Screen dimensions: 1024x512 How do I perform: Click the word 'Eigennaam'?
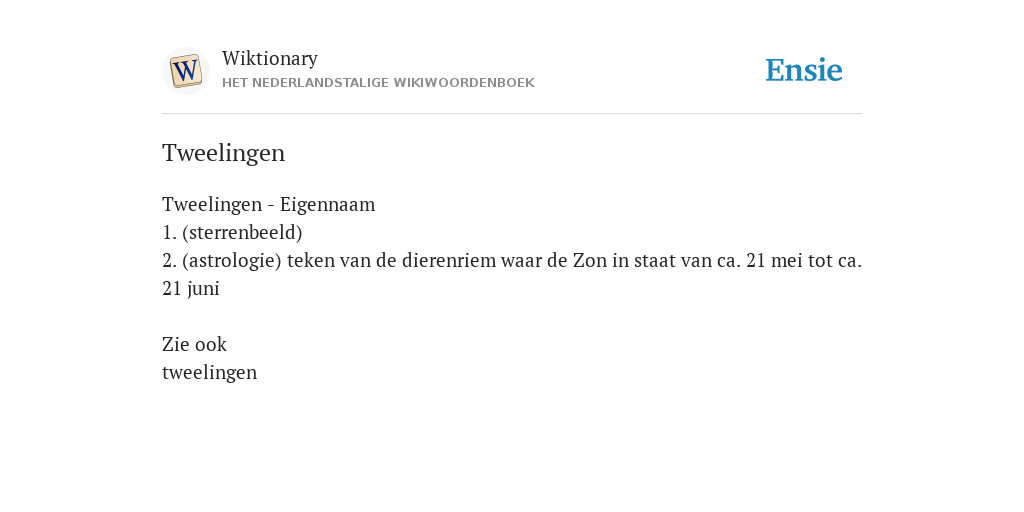pyautogui.click(x=327, y=204)
